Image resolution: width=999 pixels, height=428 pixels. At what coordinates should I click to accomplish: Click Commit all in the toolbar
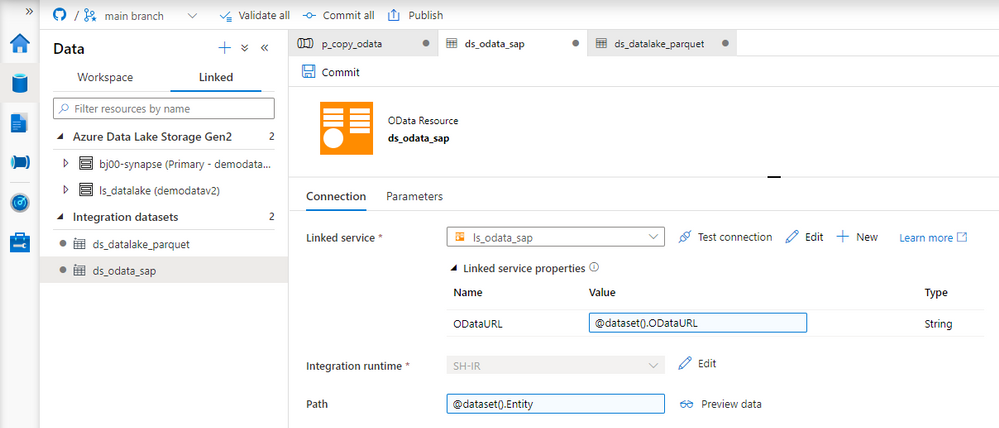(x=338, y=15)
